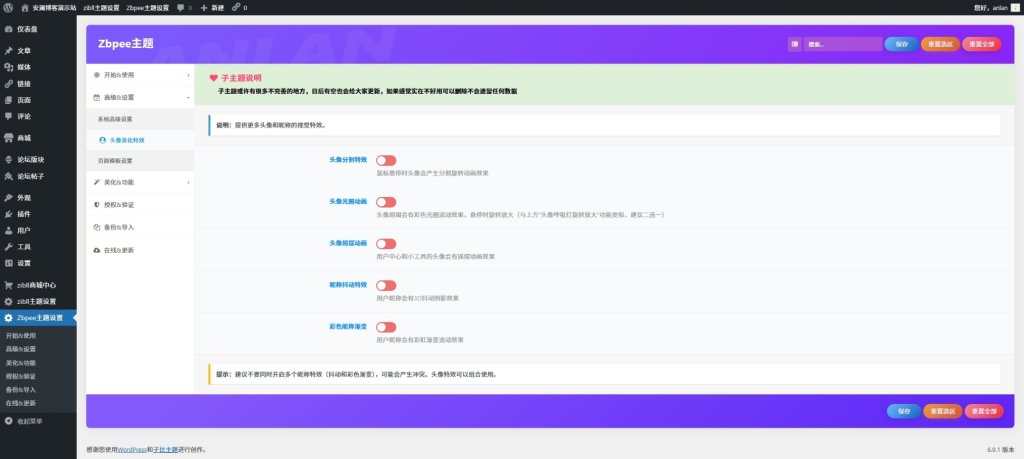Screen dimensions: 1024x459
Task: Turn on the 头像摇摆动画 switch
Action: [x=386, y=244]
